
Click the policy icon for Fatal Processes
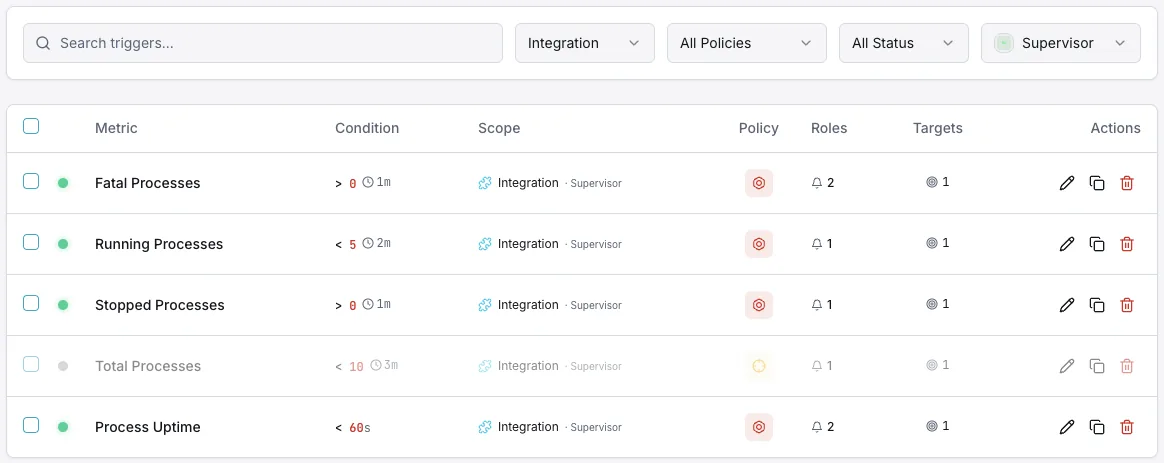pos(759,183)
